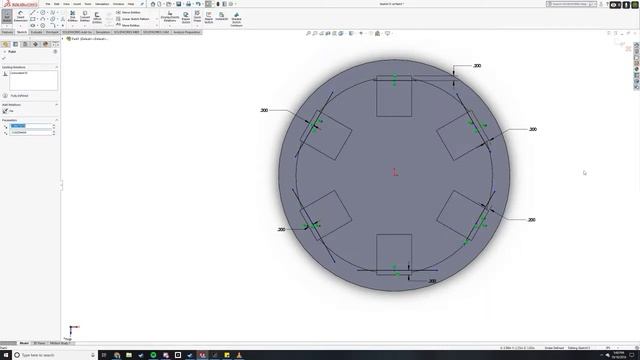Expand the Part1 flyout tree arrow

63,39
